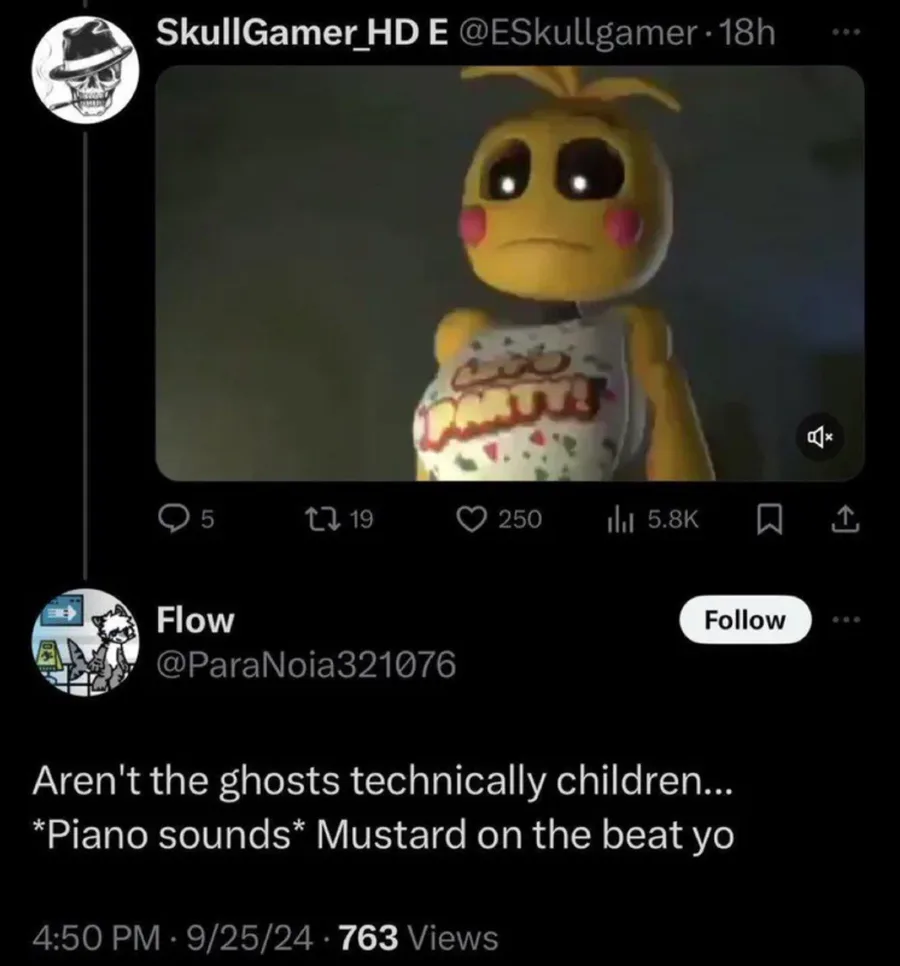
Task: Go to the @ESkullgamer handle
Action: 573,32
